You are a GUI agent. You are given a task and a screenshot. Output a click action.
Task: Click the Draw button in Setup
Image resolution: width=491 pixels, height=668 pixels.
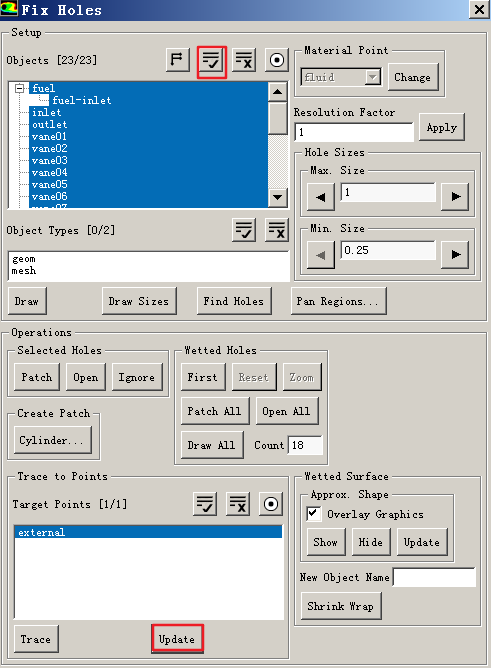point(27,301)
